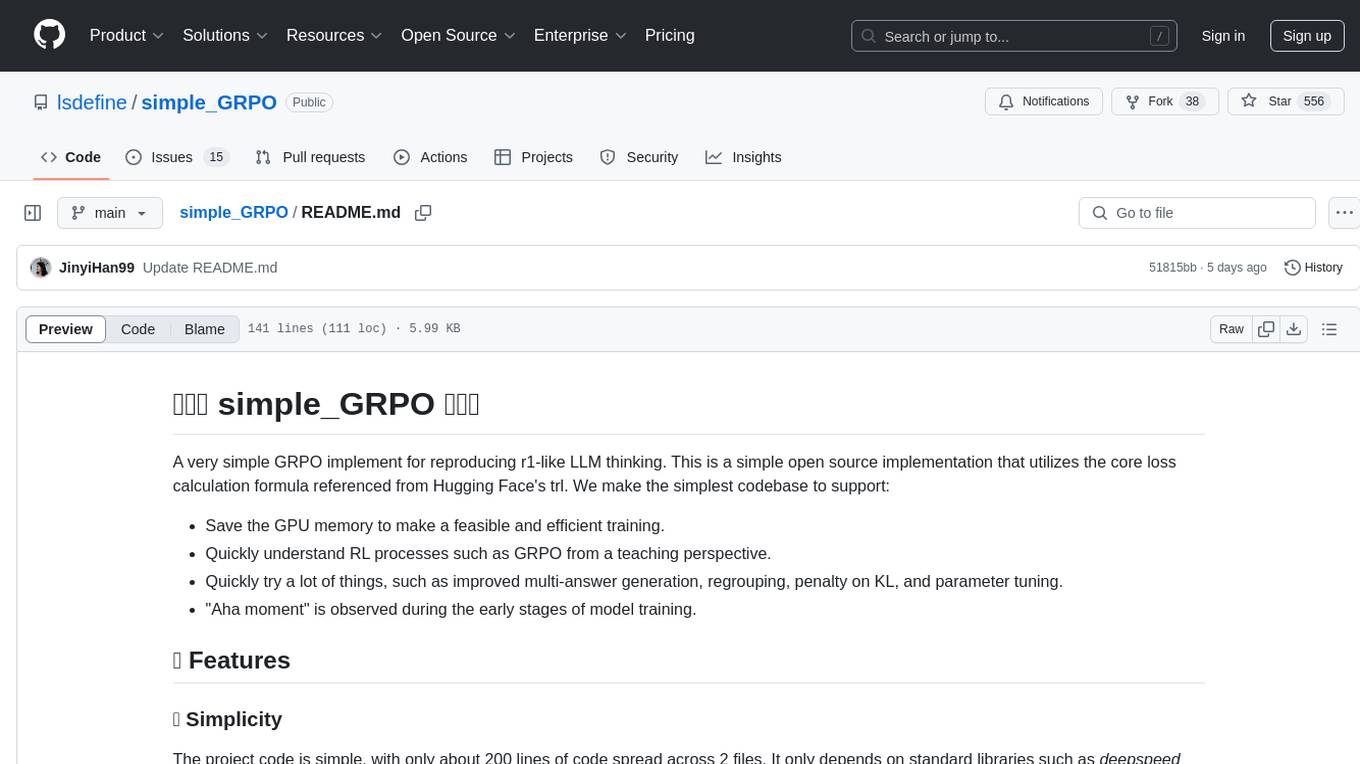The width and height of the screenshot is (1360, 764).
Task: Switch to the Actions tab
Action: [x=430, y=157]
